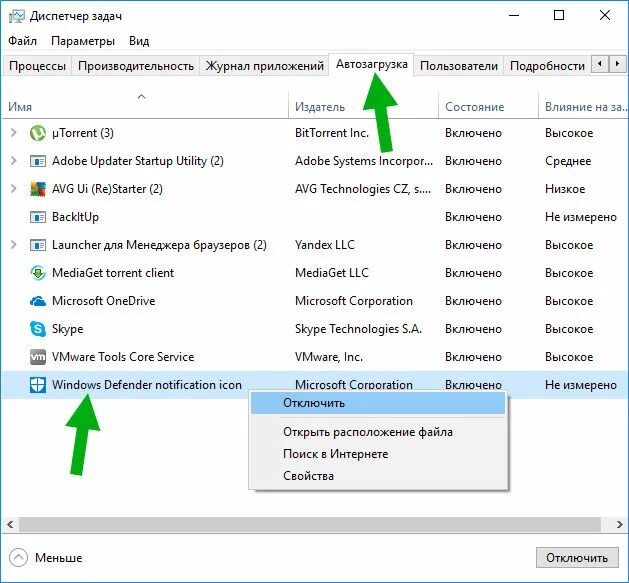Open the Файл menu
This screenshot has width=629, height=583.
tap(22, 41)
